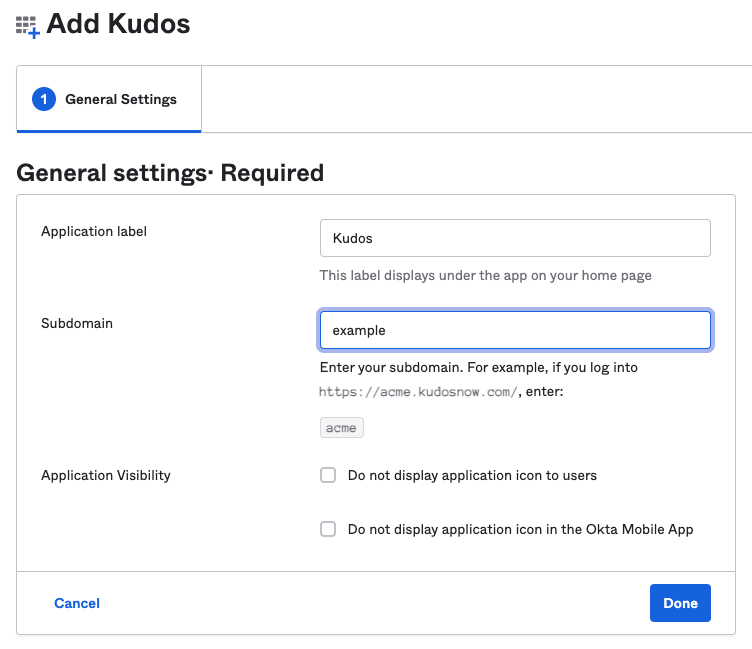This screenshot has width=752, height=649.
Task: Click the Cancel link
Action: (x=77, y=603)
